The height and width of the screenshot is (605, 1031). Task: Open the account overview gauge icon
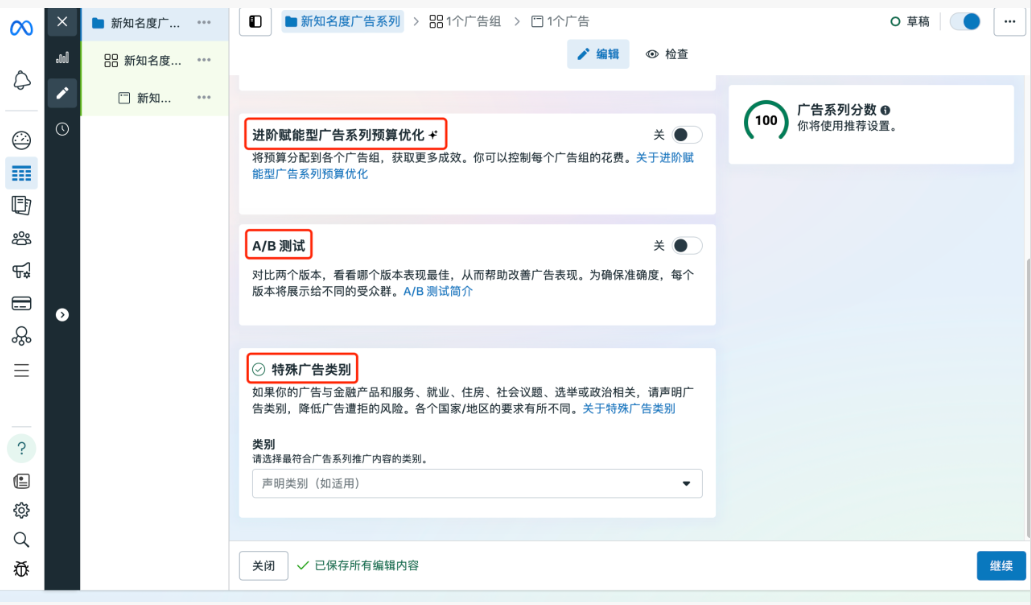[x=21, y=140]
